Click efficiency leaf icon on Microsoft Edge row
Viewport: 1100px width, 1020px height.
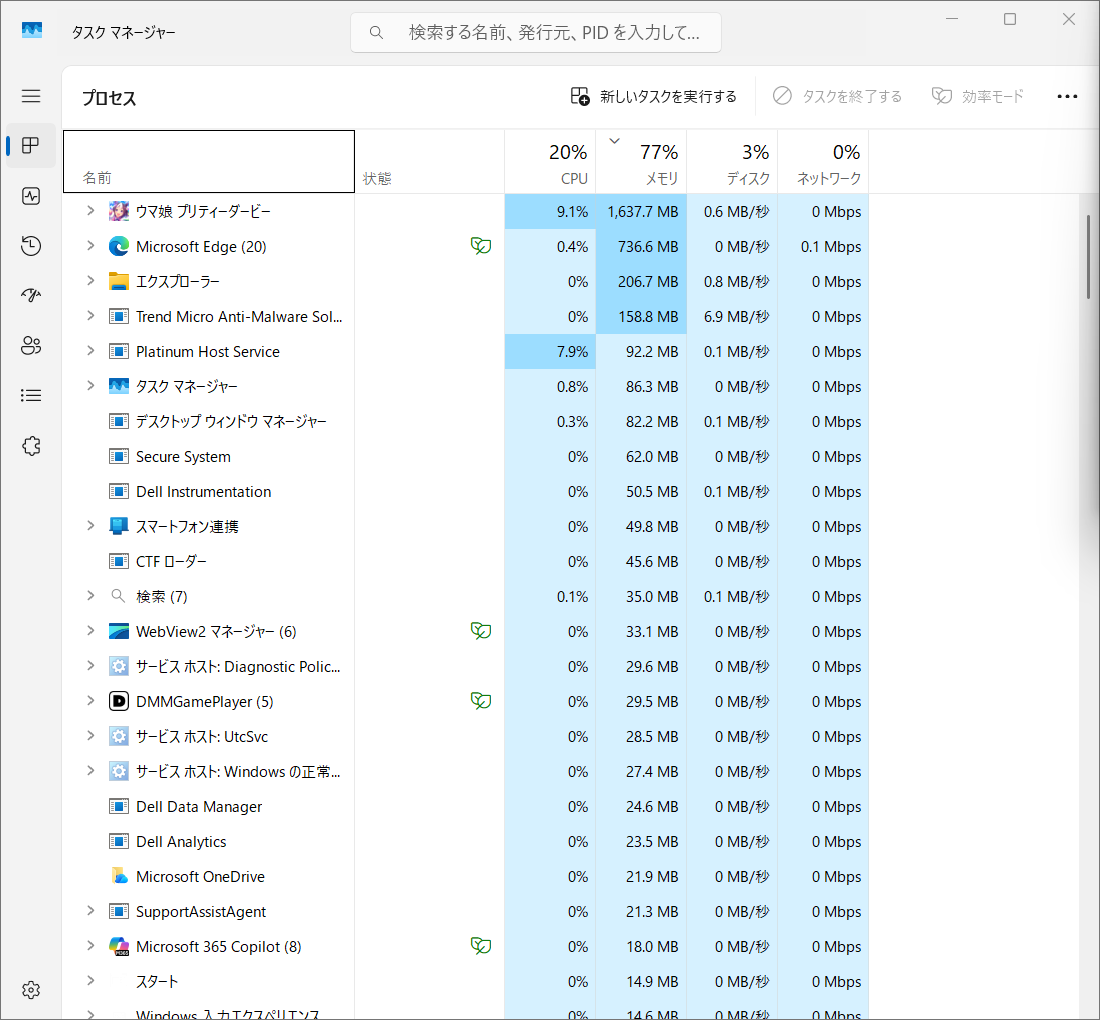(481, 246)
